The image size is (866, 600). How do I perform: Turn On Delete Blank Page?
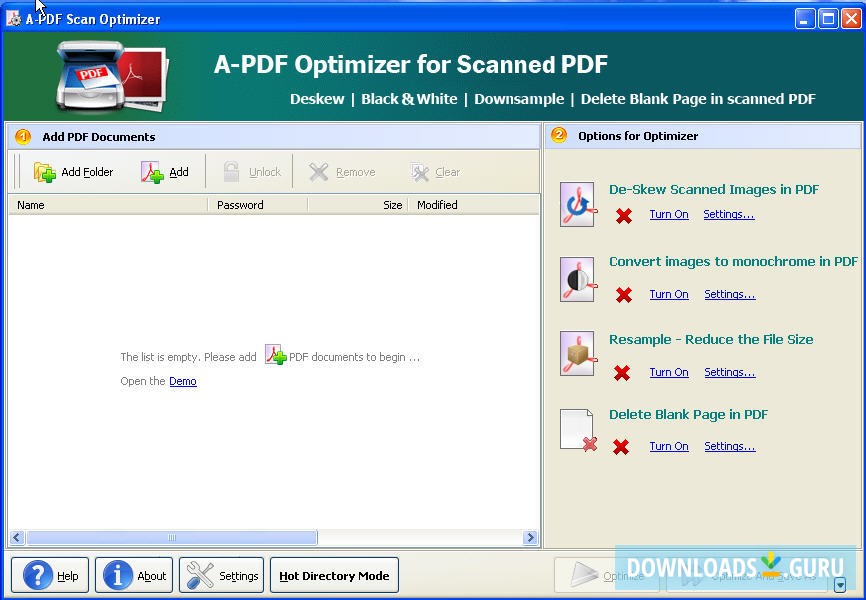(669, 446)
